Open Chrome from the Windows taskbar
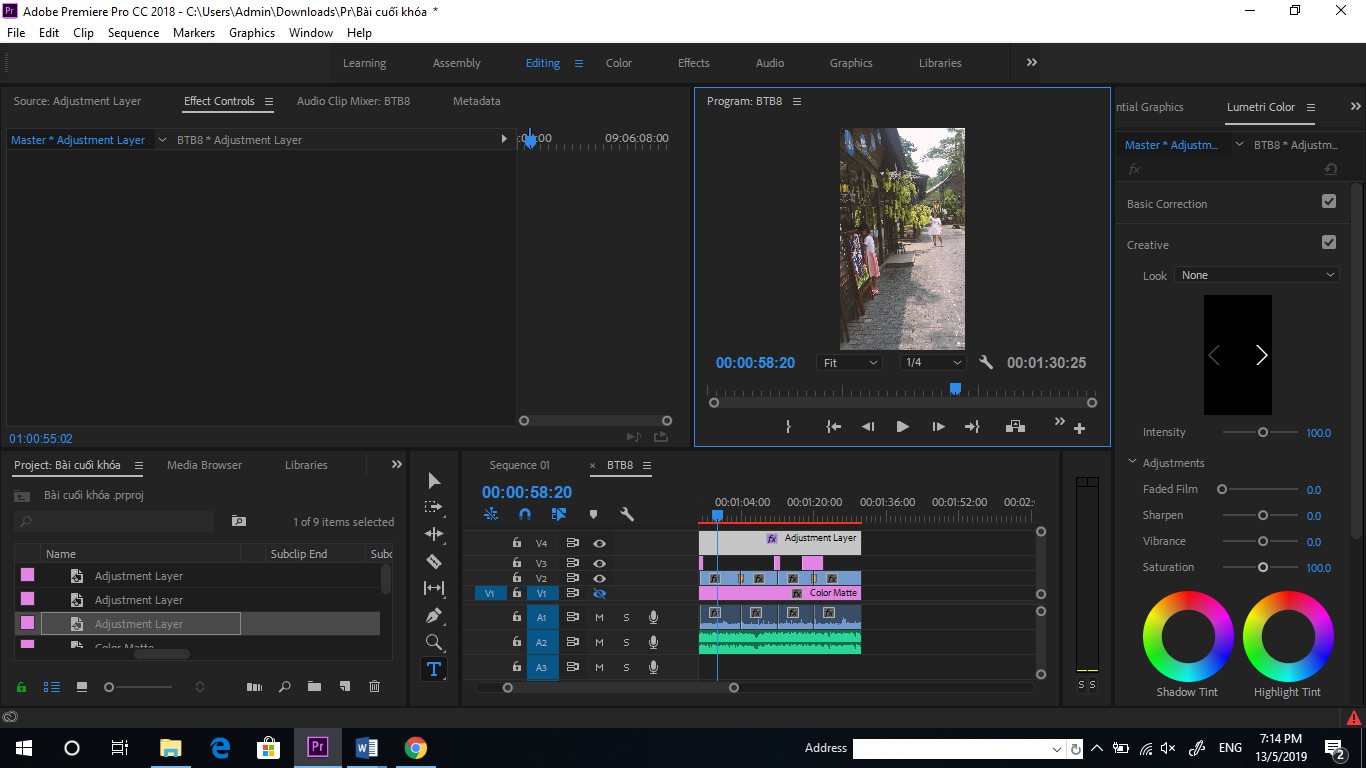The height and width of the screenshot is (768, 1366). [x=416, y=748]
